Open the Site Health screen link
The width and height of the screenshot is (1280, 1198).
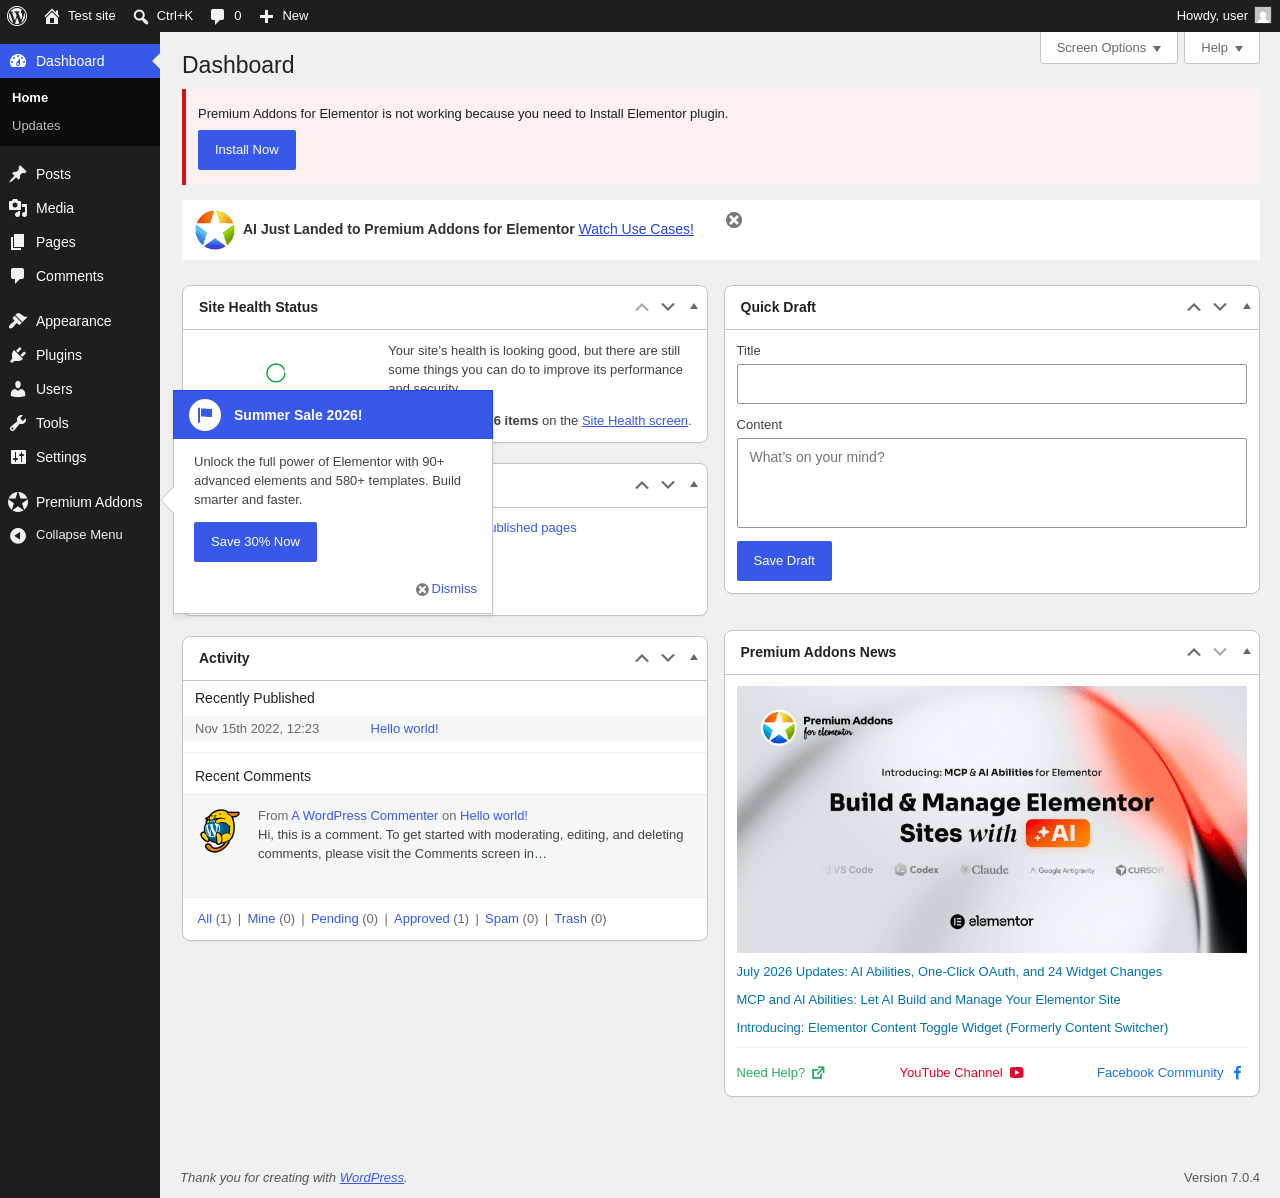tap(635, 421)
